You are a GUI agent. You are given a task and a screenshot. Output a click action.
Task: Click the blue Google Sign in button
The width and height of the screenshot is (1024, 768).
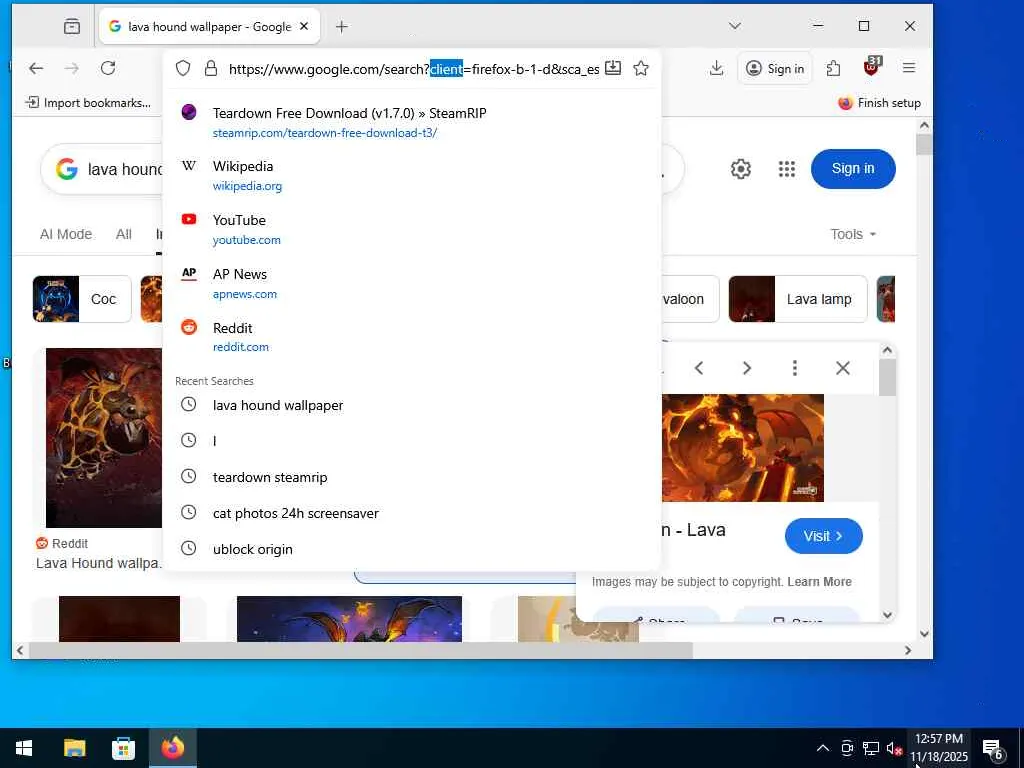853,168
